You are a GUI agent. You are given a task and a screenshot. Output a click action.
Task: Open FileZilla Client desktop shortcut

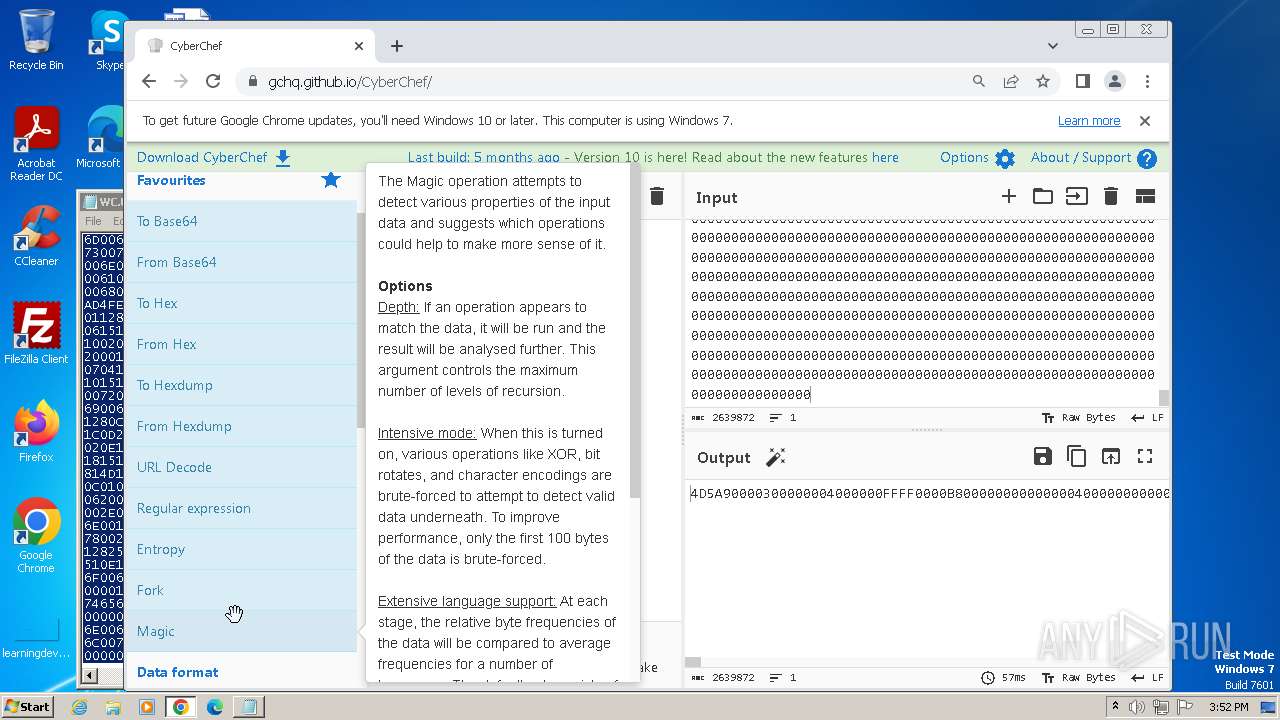pos(36,334)
